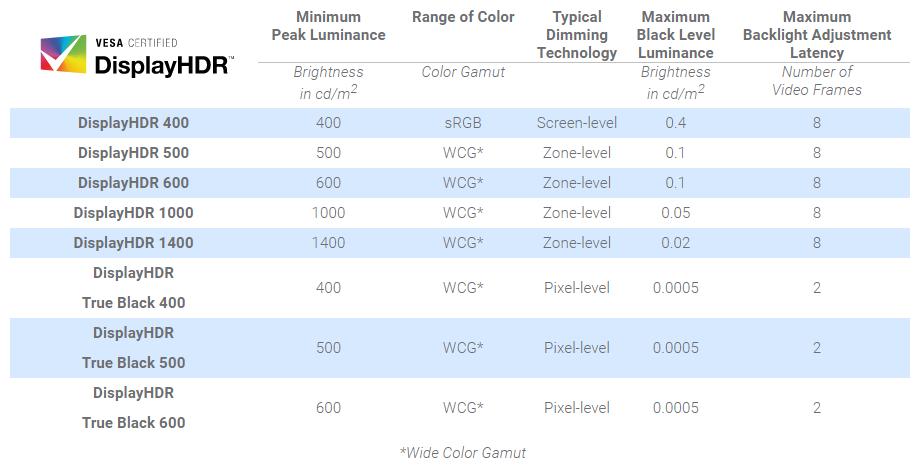913x470 pixels.
Task: Click the DisplayHDR True Black 600 label
Action: coord(133,408)
